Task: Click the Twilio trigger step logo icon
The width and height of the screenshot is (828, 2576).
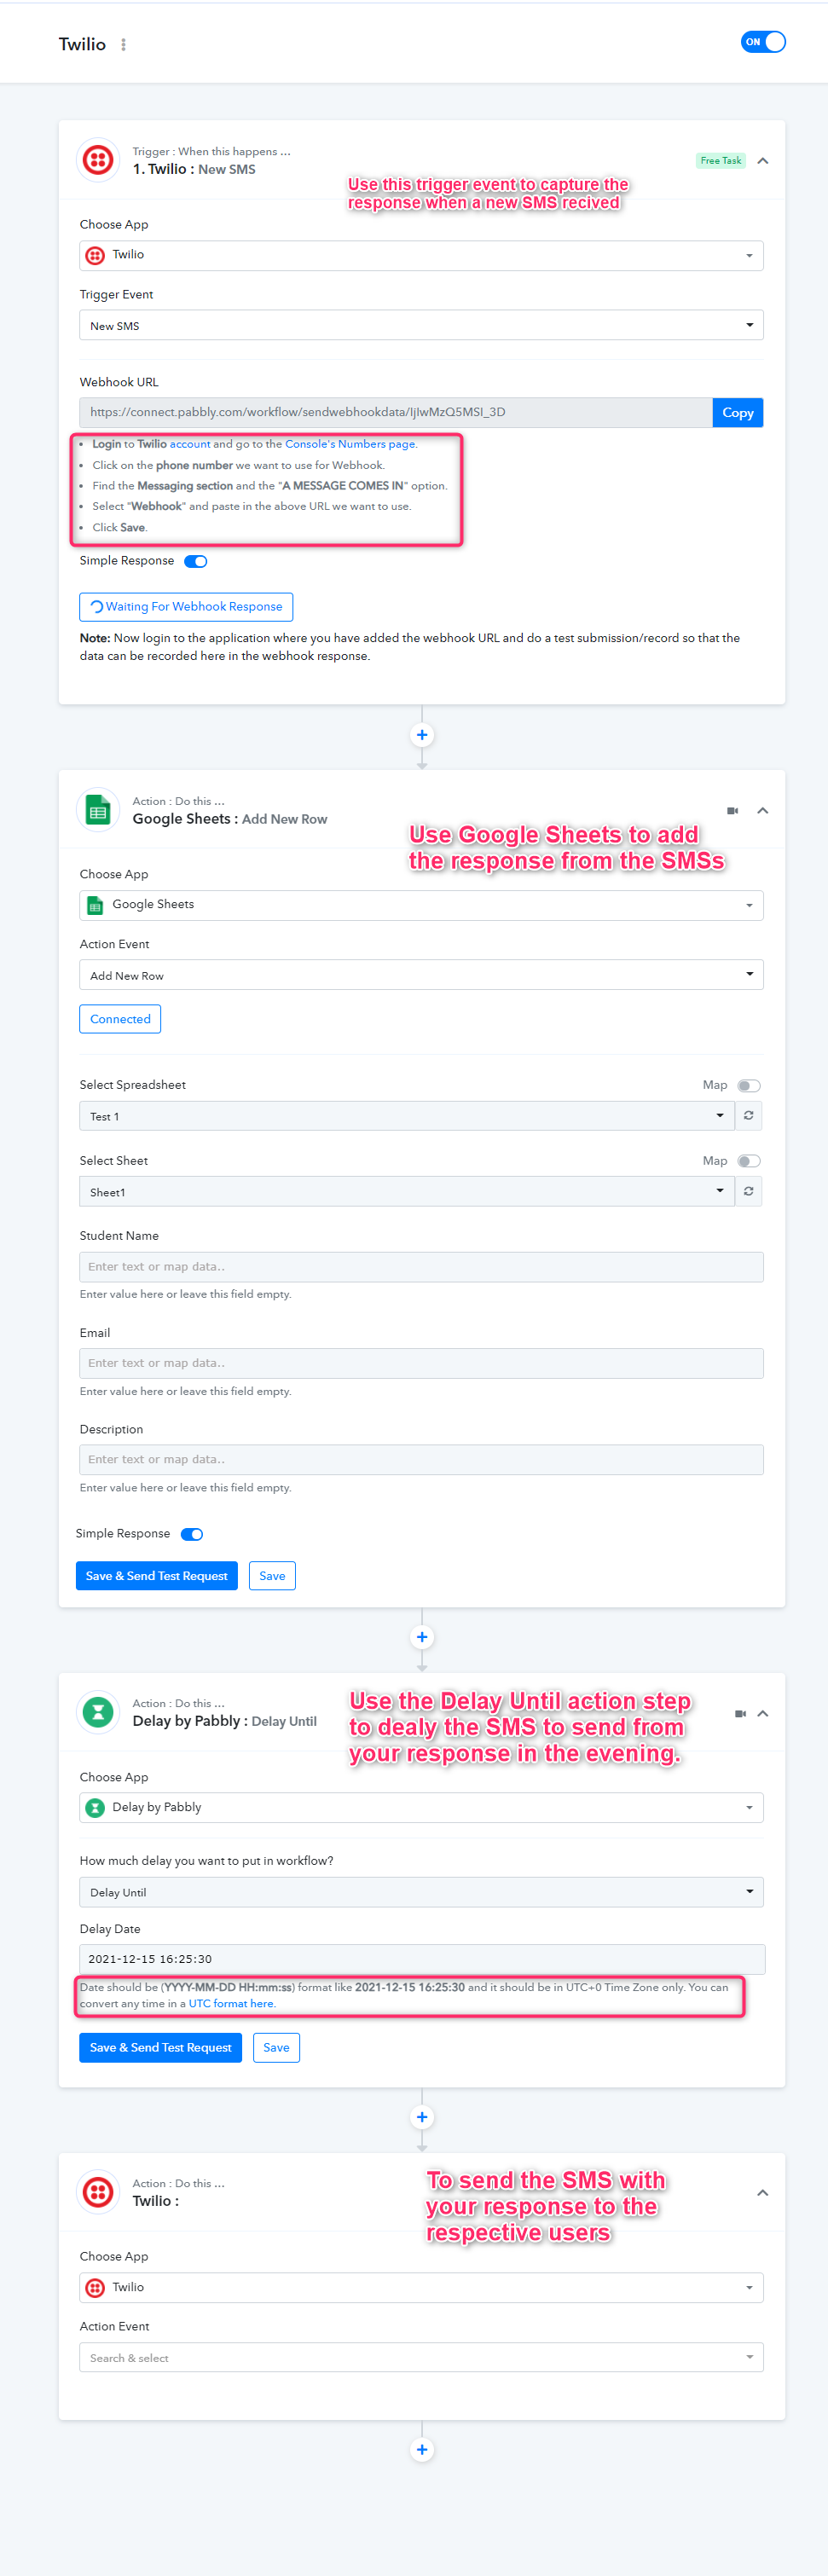Action: (98, 160)
